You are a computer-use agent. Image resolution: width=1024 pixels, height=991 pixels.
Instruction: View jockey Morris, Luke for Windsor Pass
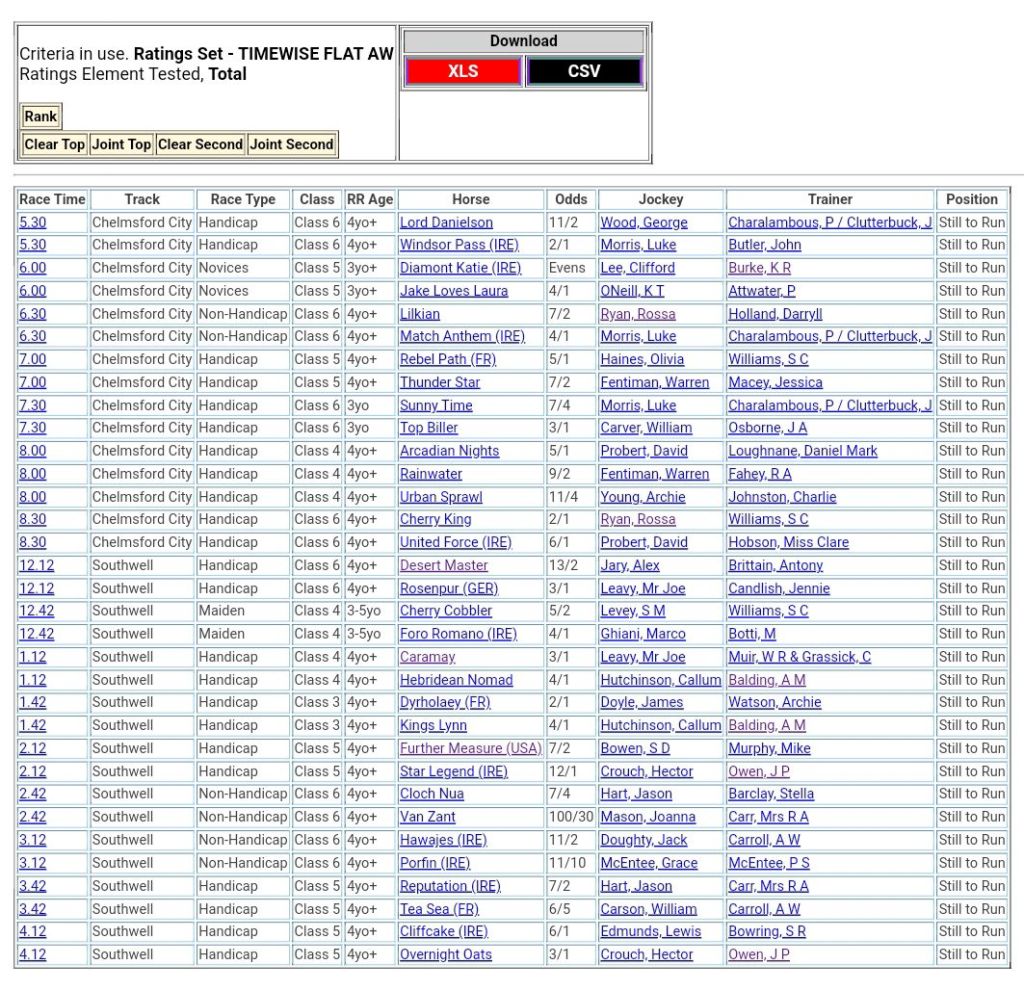click(638, 245)
